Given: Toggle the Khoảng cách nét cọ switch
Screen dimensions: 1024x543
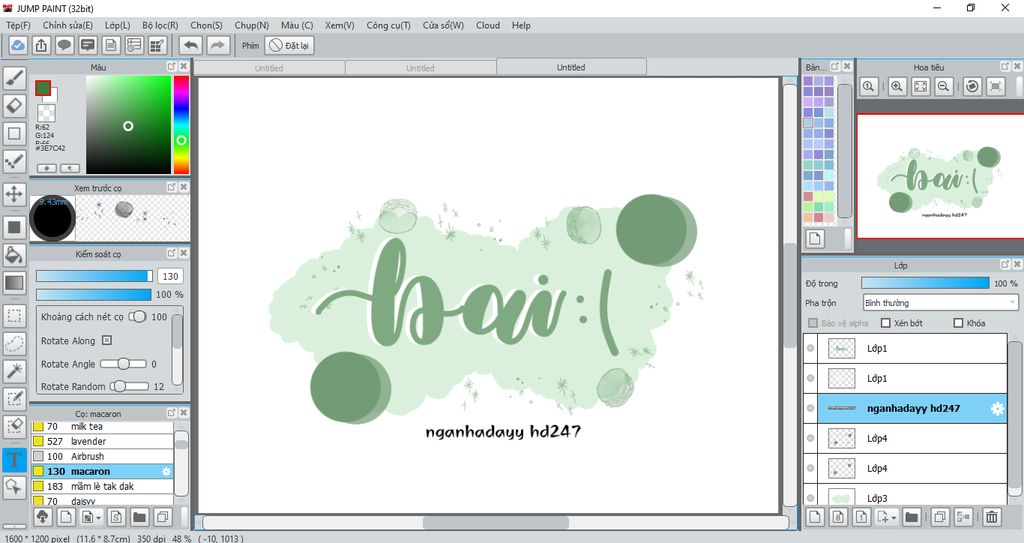Looking at the screenshot, I should point(137,316).
